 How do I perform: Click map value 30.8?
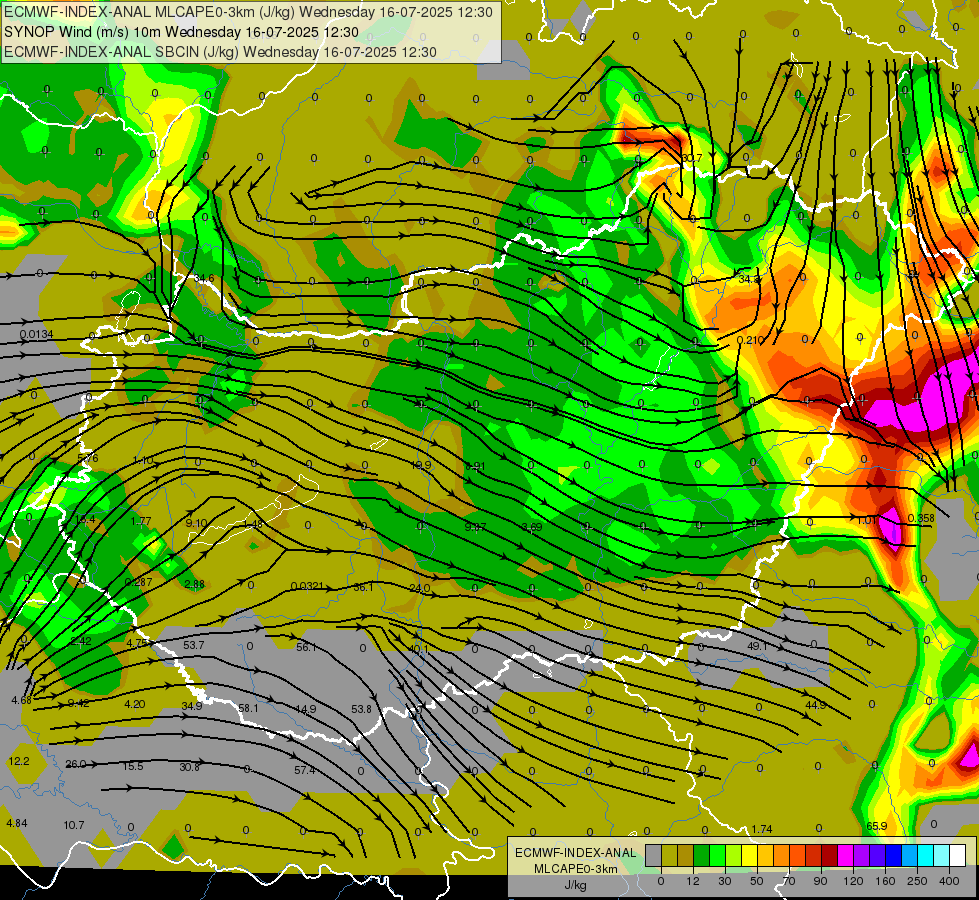tap(189, 767)
